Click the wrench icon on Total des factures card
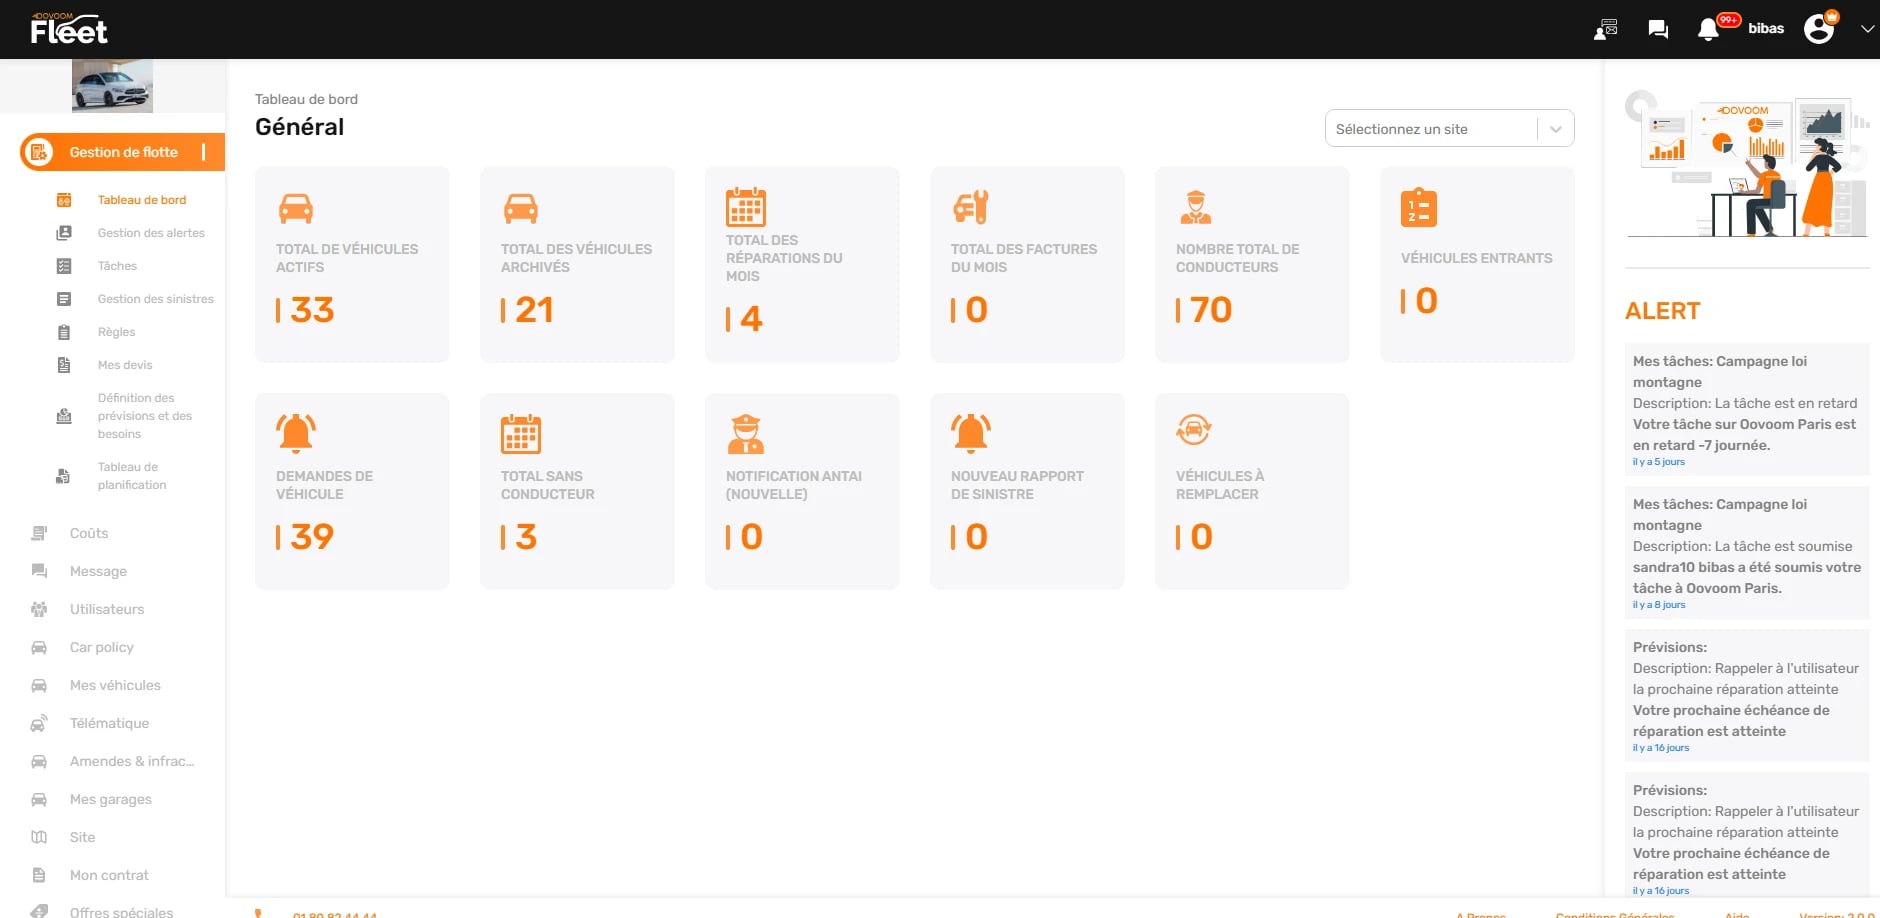Viewport: 1880px width, 918px height. point(970,207)
